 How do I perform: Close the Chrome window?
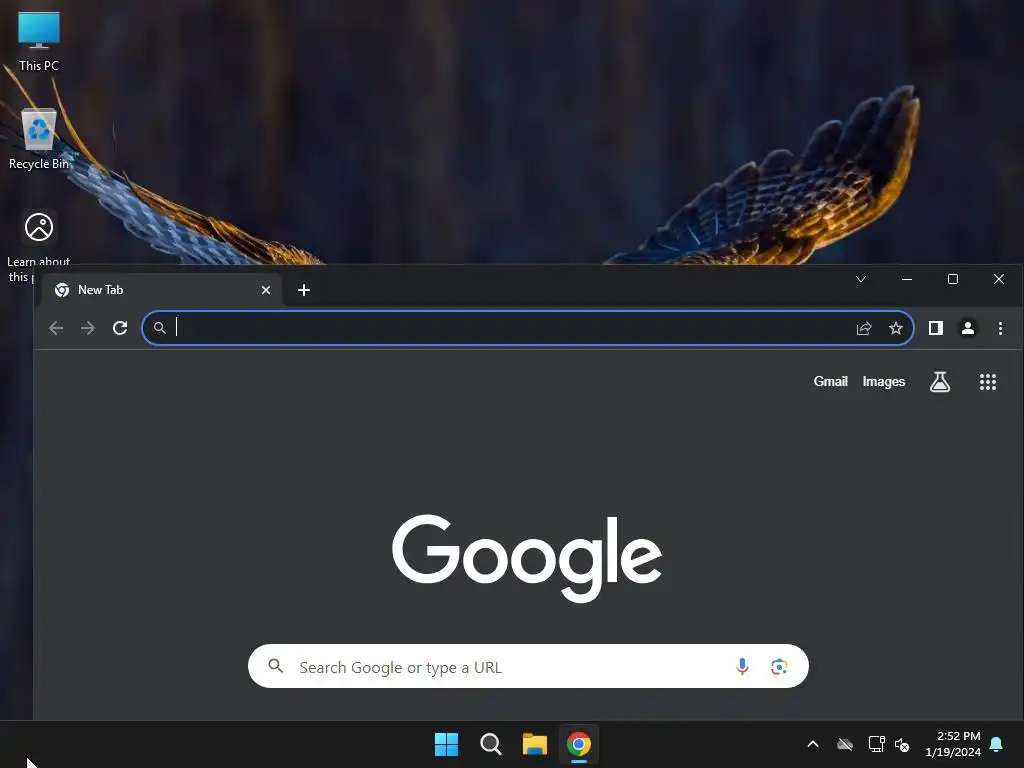(x=999, y=280)
